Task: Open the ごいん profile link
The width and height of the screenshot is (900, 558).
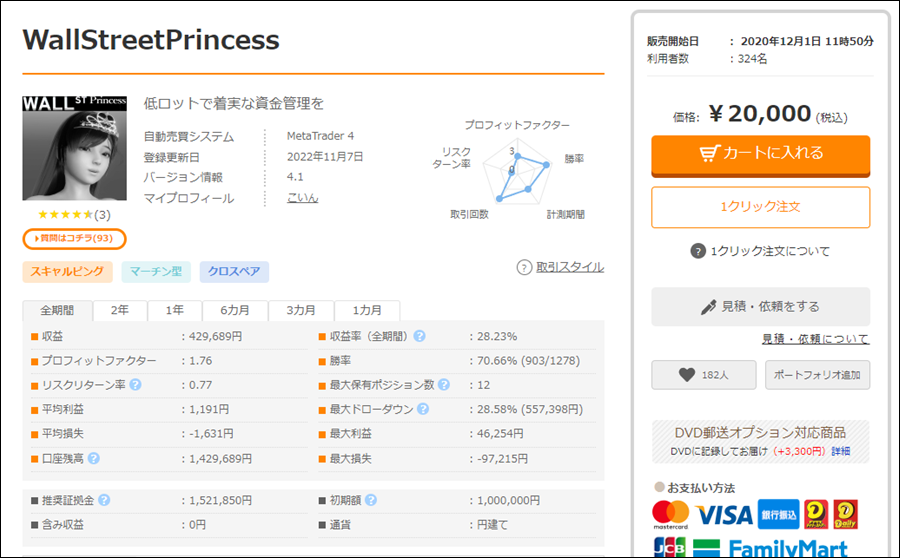Action: pos(302,198)
